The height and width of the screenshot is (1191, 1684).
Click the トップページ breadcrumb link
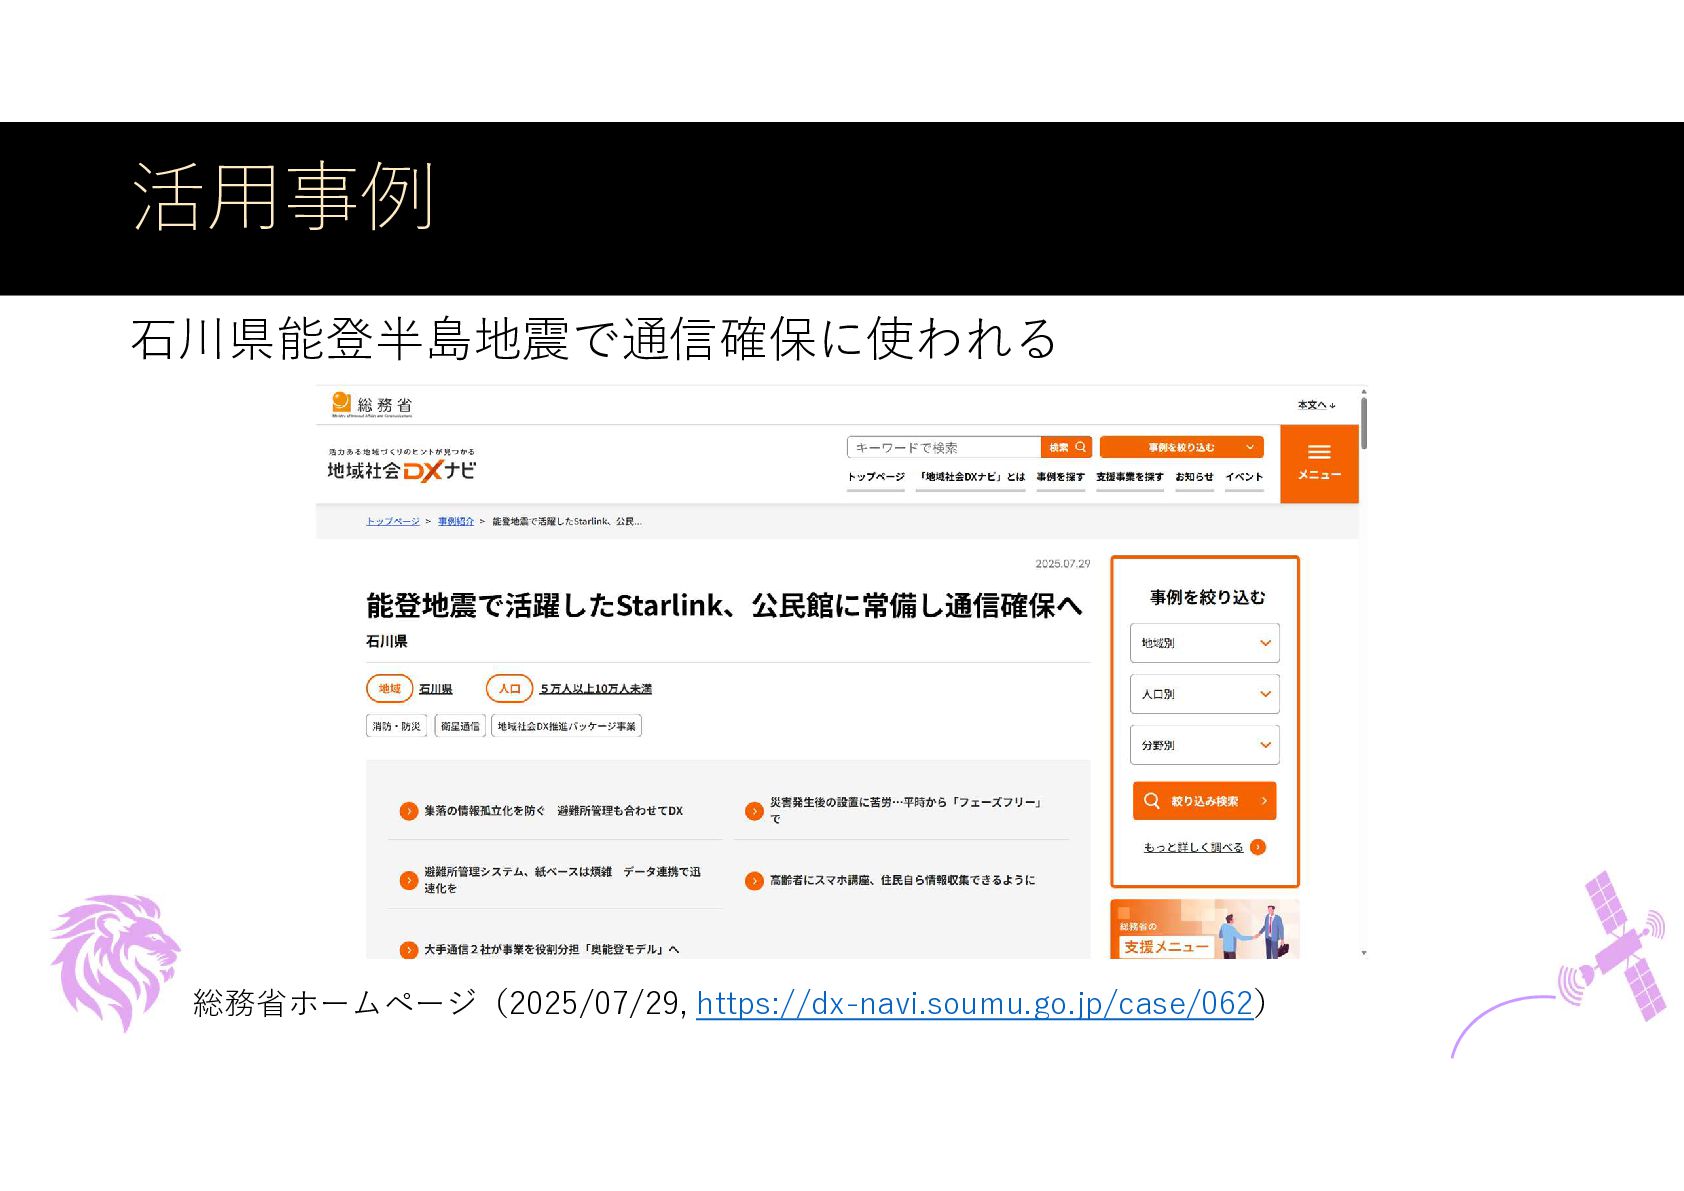click(x=393, y=521)
